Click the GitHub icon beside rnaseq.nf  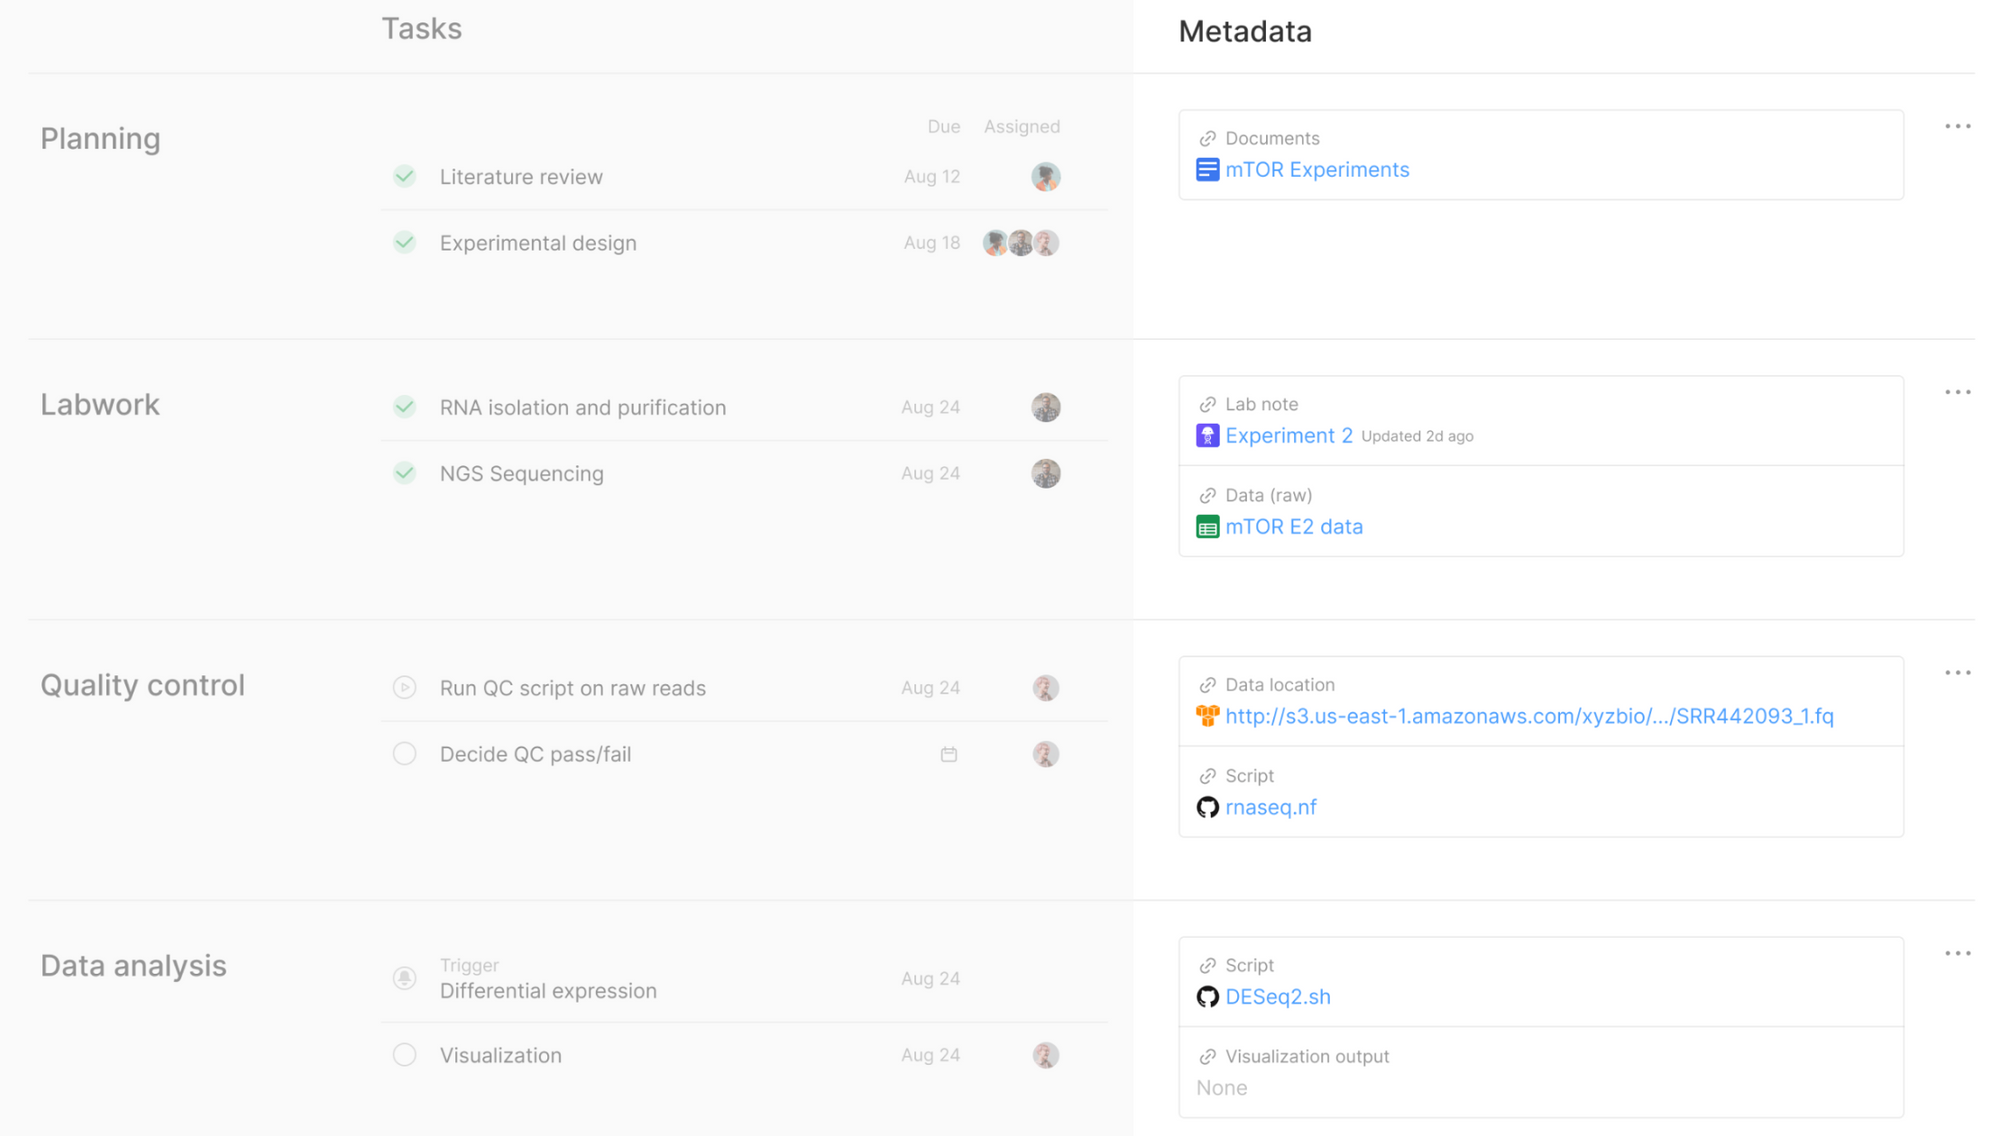[x=1207, y=807]
